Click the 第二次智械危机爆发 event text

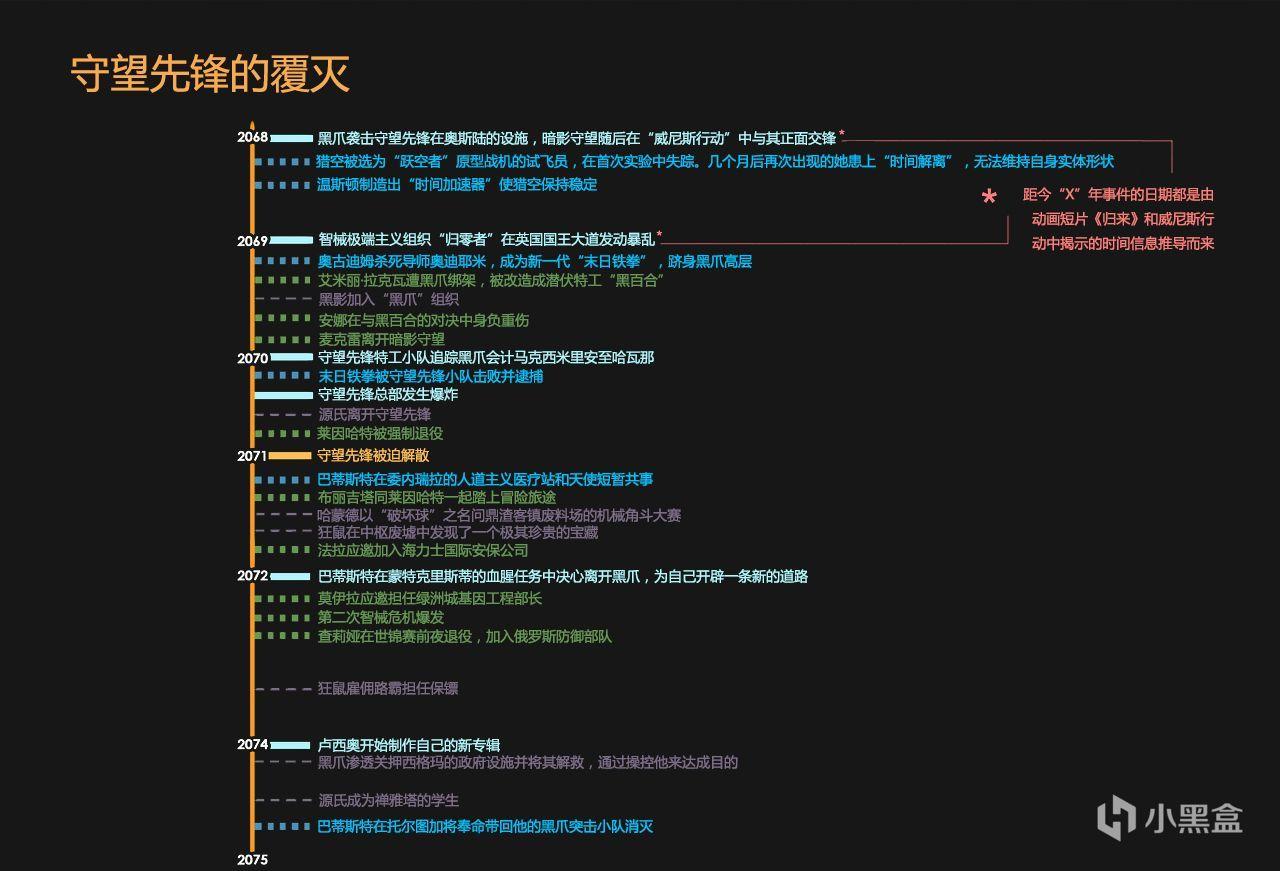[380, 617]
